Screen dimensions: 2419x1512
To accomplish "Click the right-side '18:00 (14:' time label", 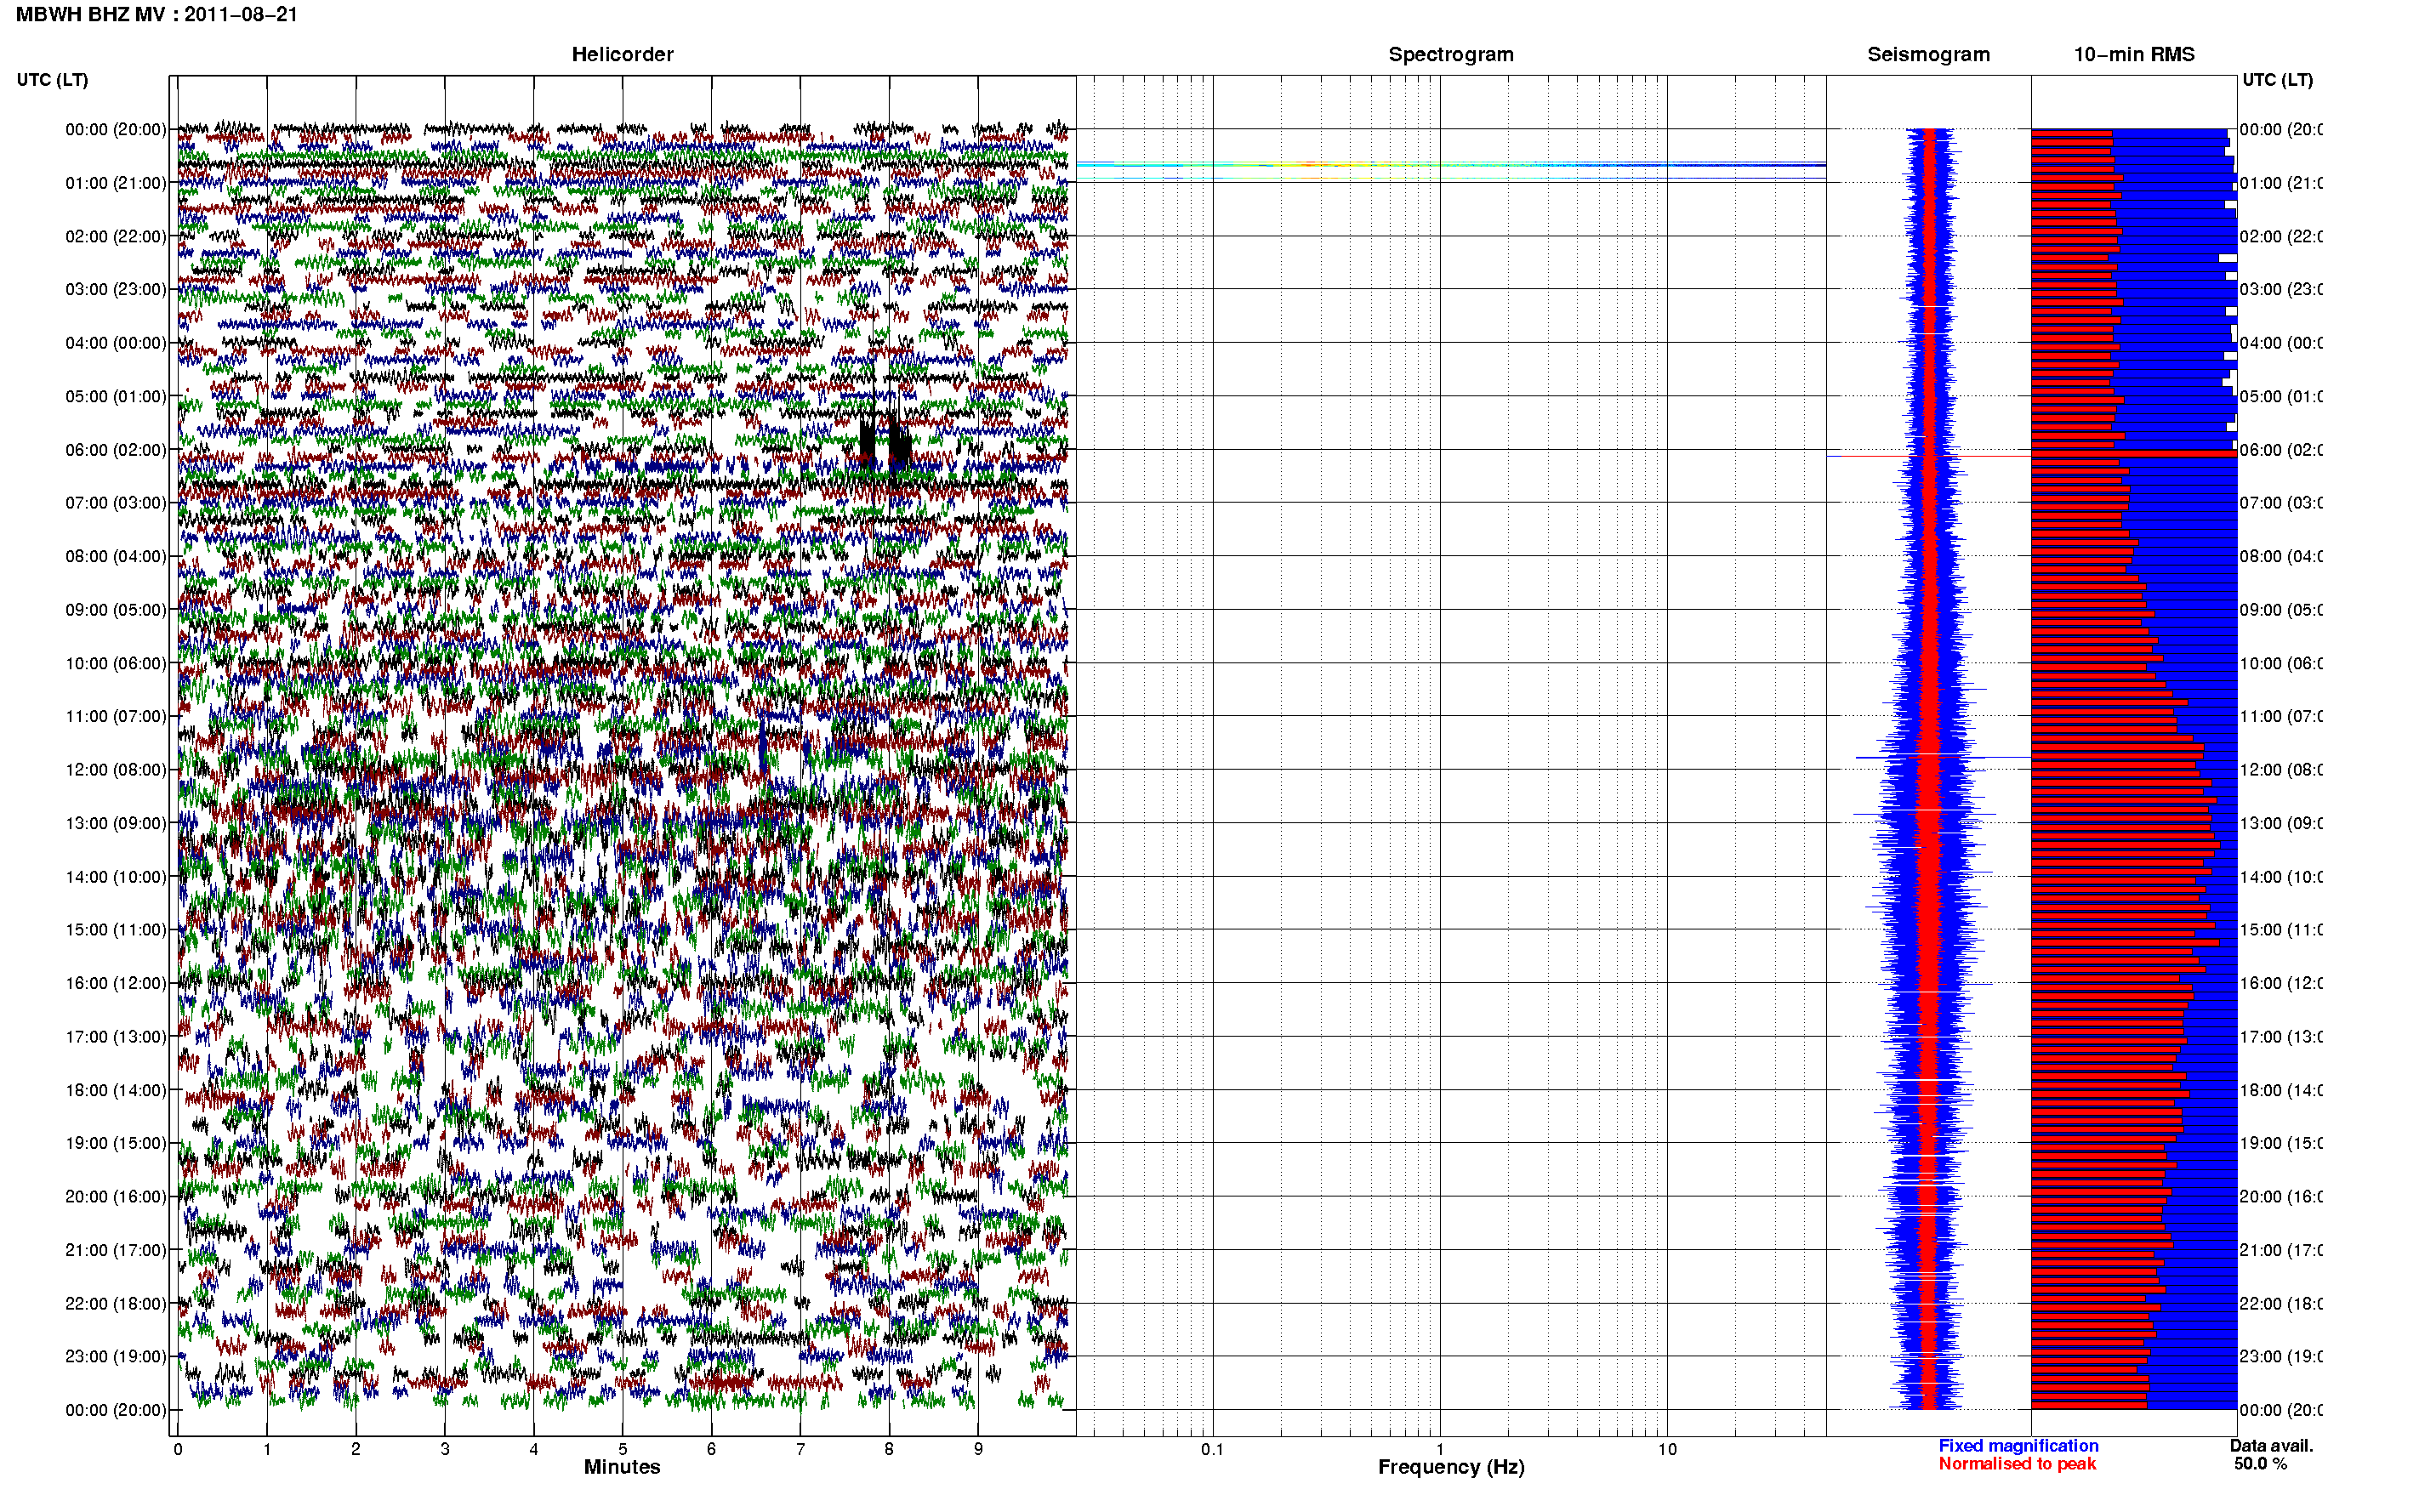I will point(2281,1090).
